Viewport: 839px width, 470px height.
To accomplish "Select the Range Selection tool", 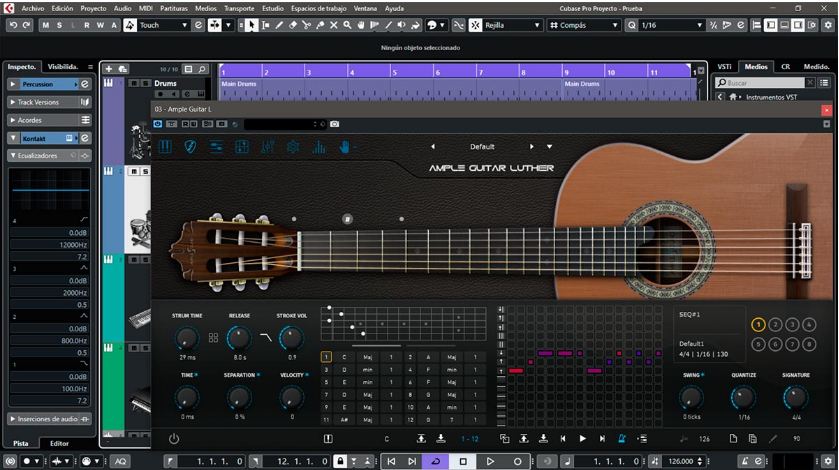I will pos(265,25).
